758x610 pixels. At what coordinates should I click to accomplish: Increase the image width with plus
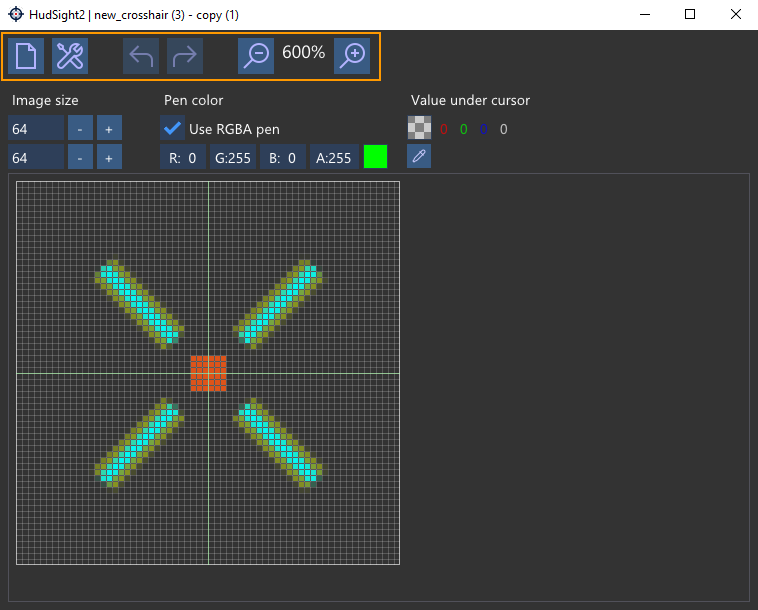(109, 128)
